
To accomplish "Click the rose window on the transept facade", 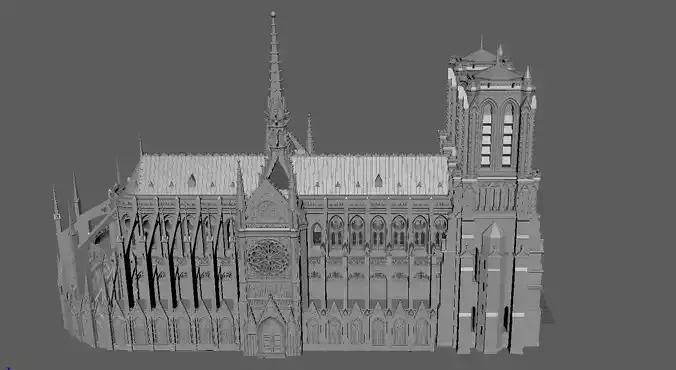I will pyautogui.click(x=268, y=257).
